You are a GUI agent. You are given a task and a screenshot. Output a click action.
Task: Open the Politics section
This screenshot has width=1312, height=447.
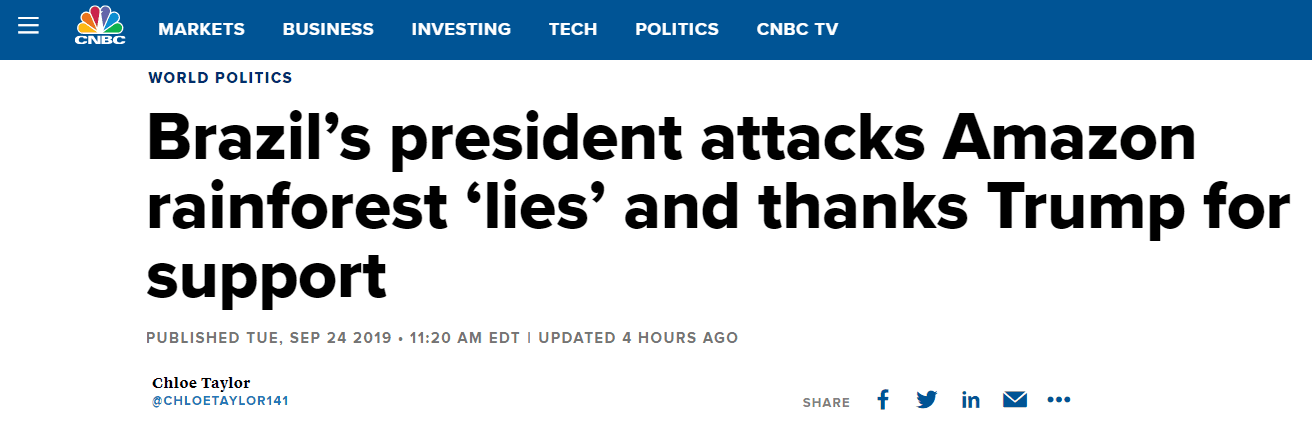click(x=677, y=29)
